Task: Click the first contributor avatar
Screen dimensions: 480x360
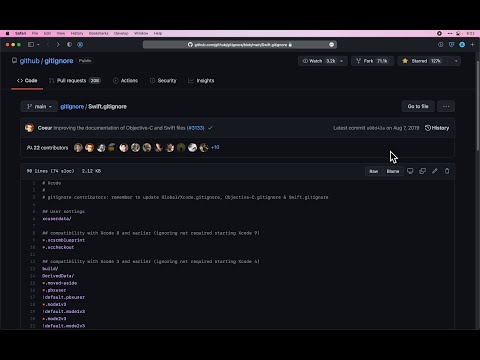Action: 78,147
